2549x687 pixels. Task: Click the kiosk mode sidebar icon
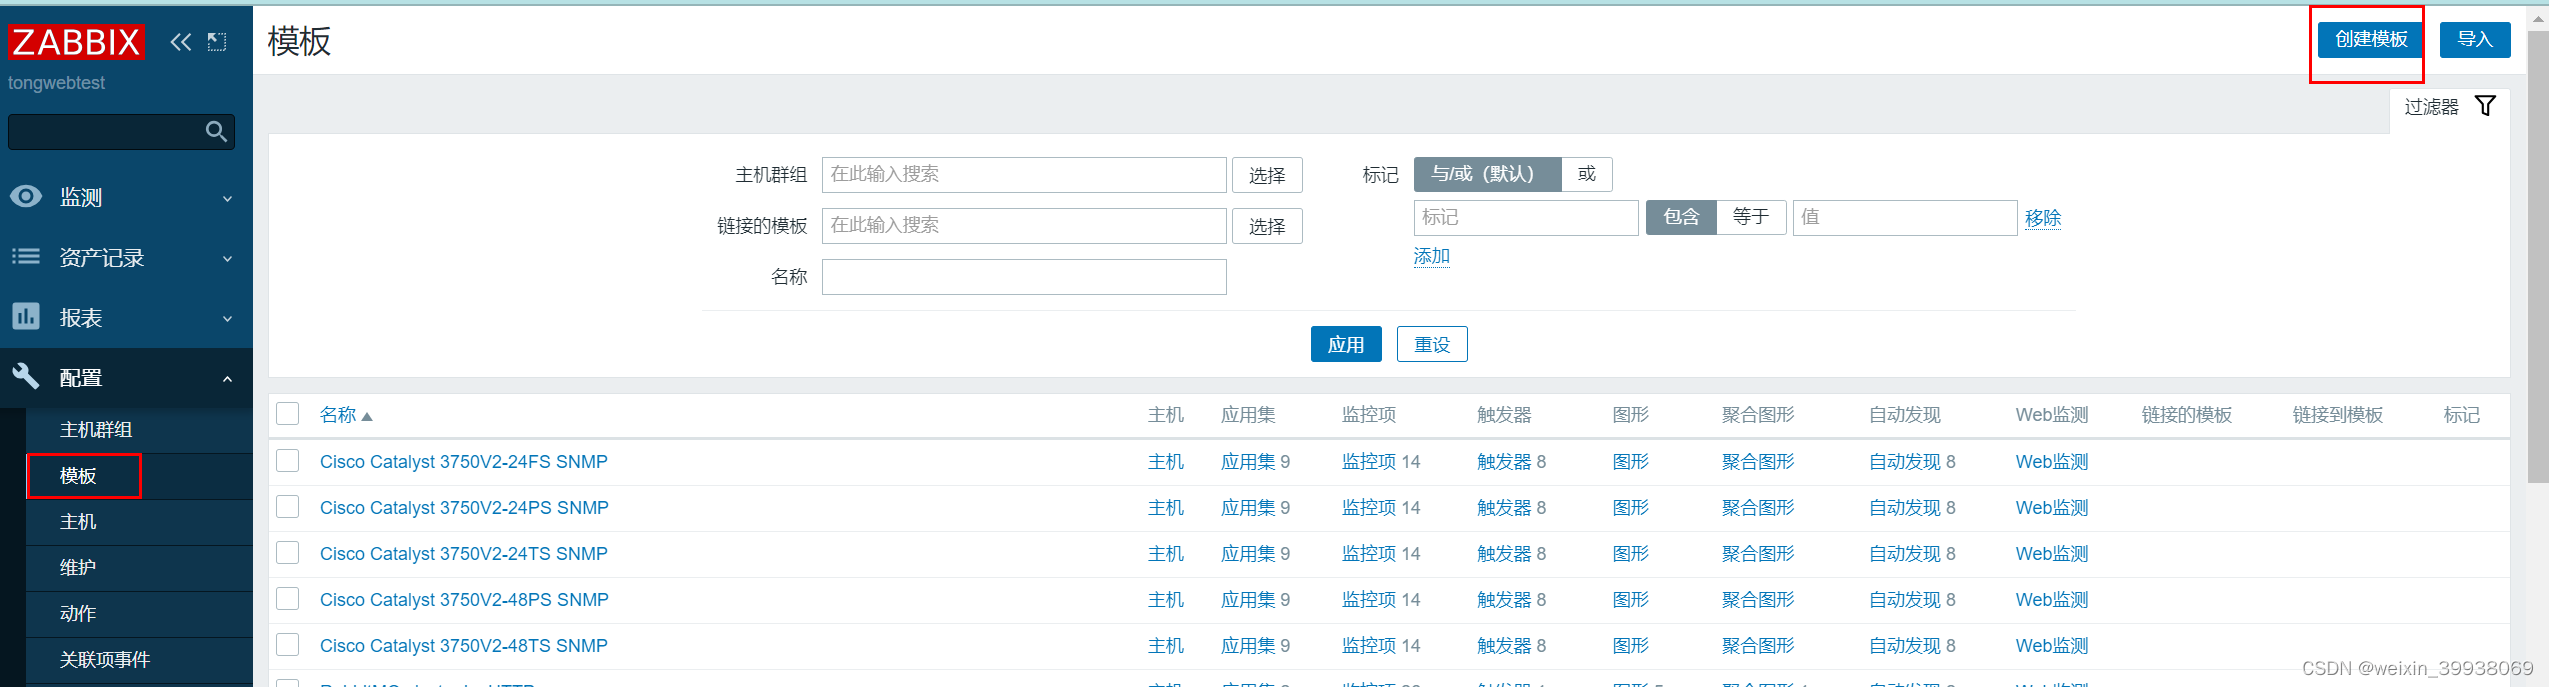coord(217,42)
